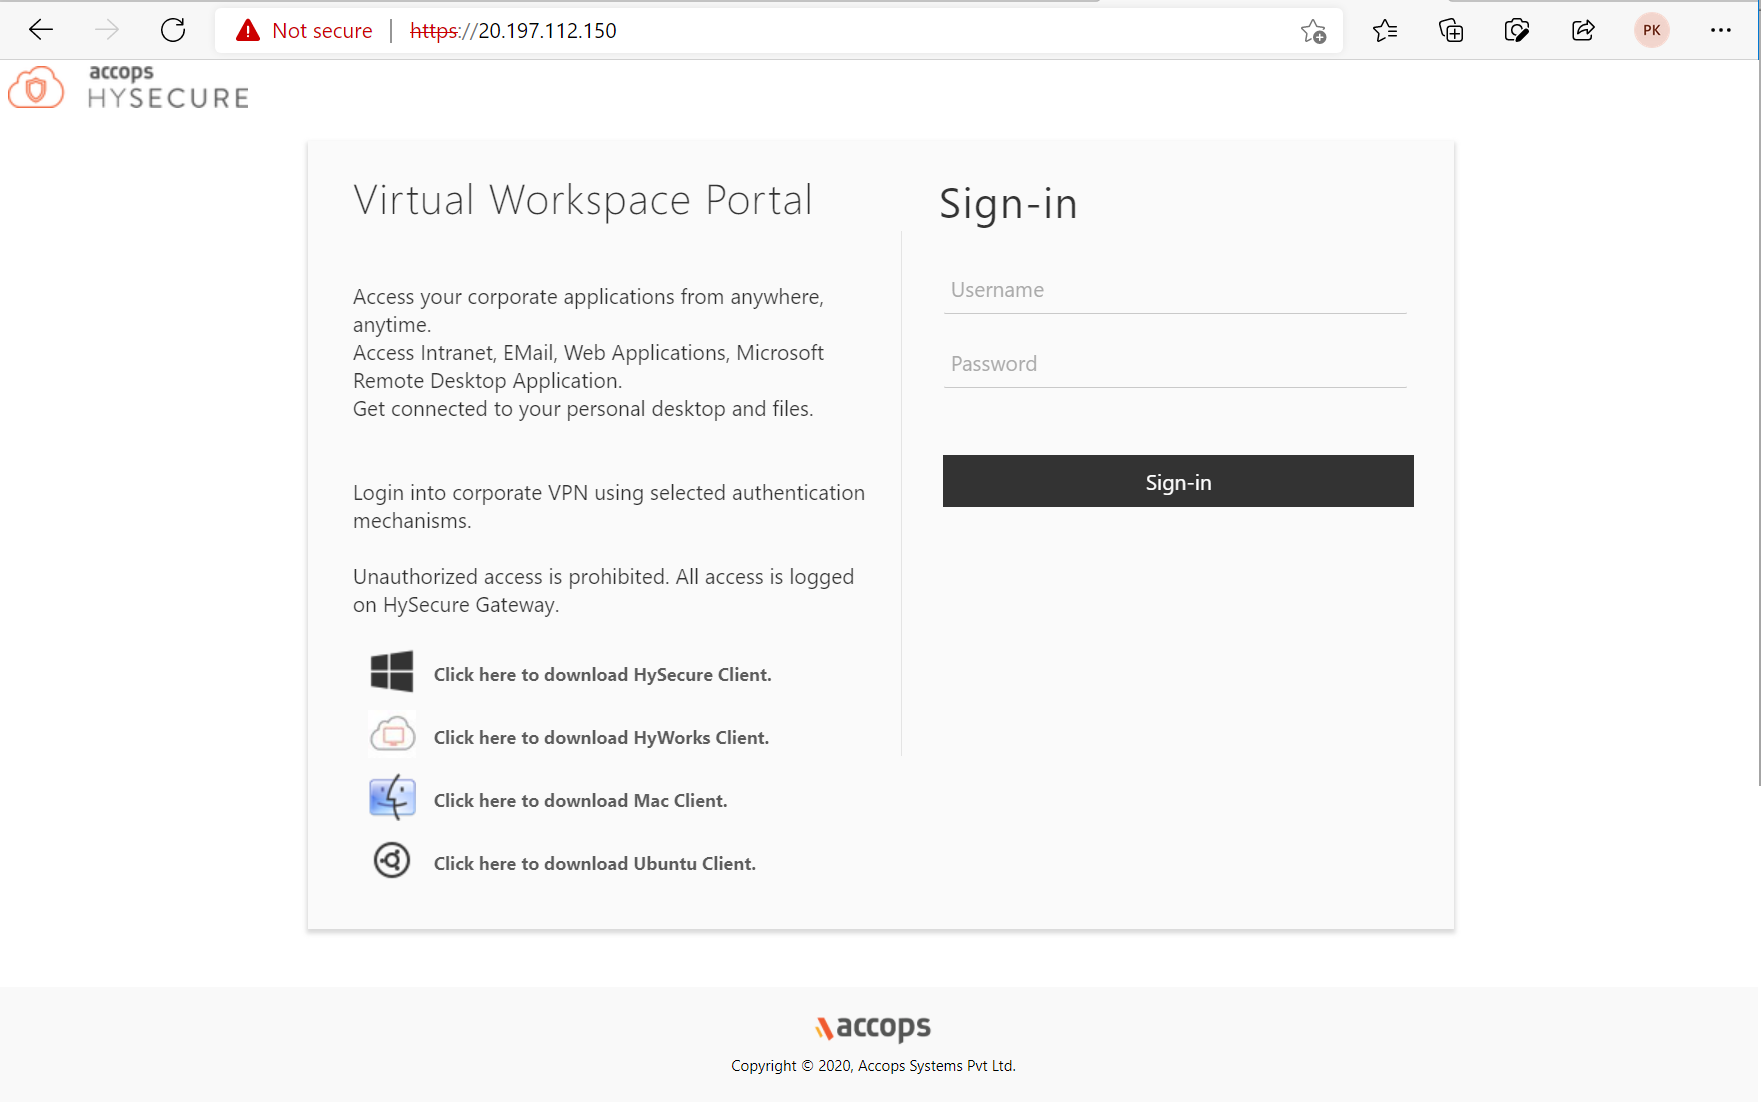
Task: Open the Not secure warning indicator
Action: click(x=304, y=31)
